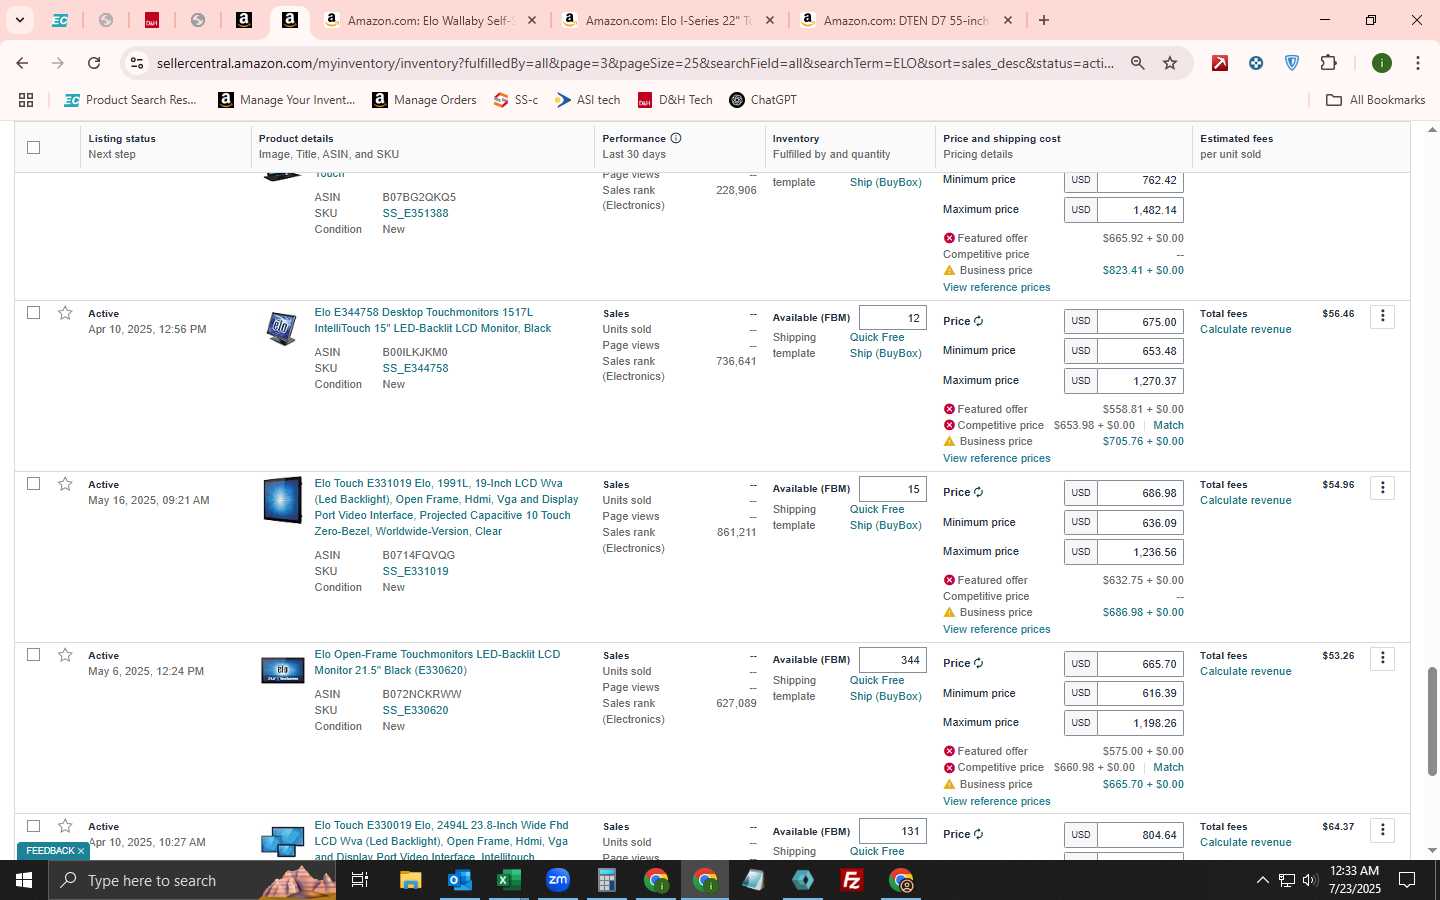Open the apps grid icon in bookmarks bar
The width and height of the screenshot is (1440, 900).
point(26,100)
